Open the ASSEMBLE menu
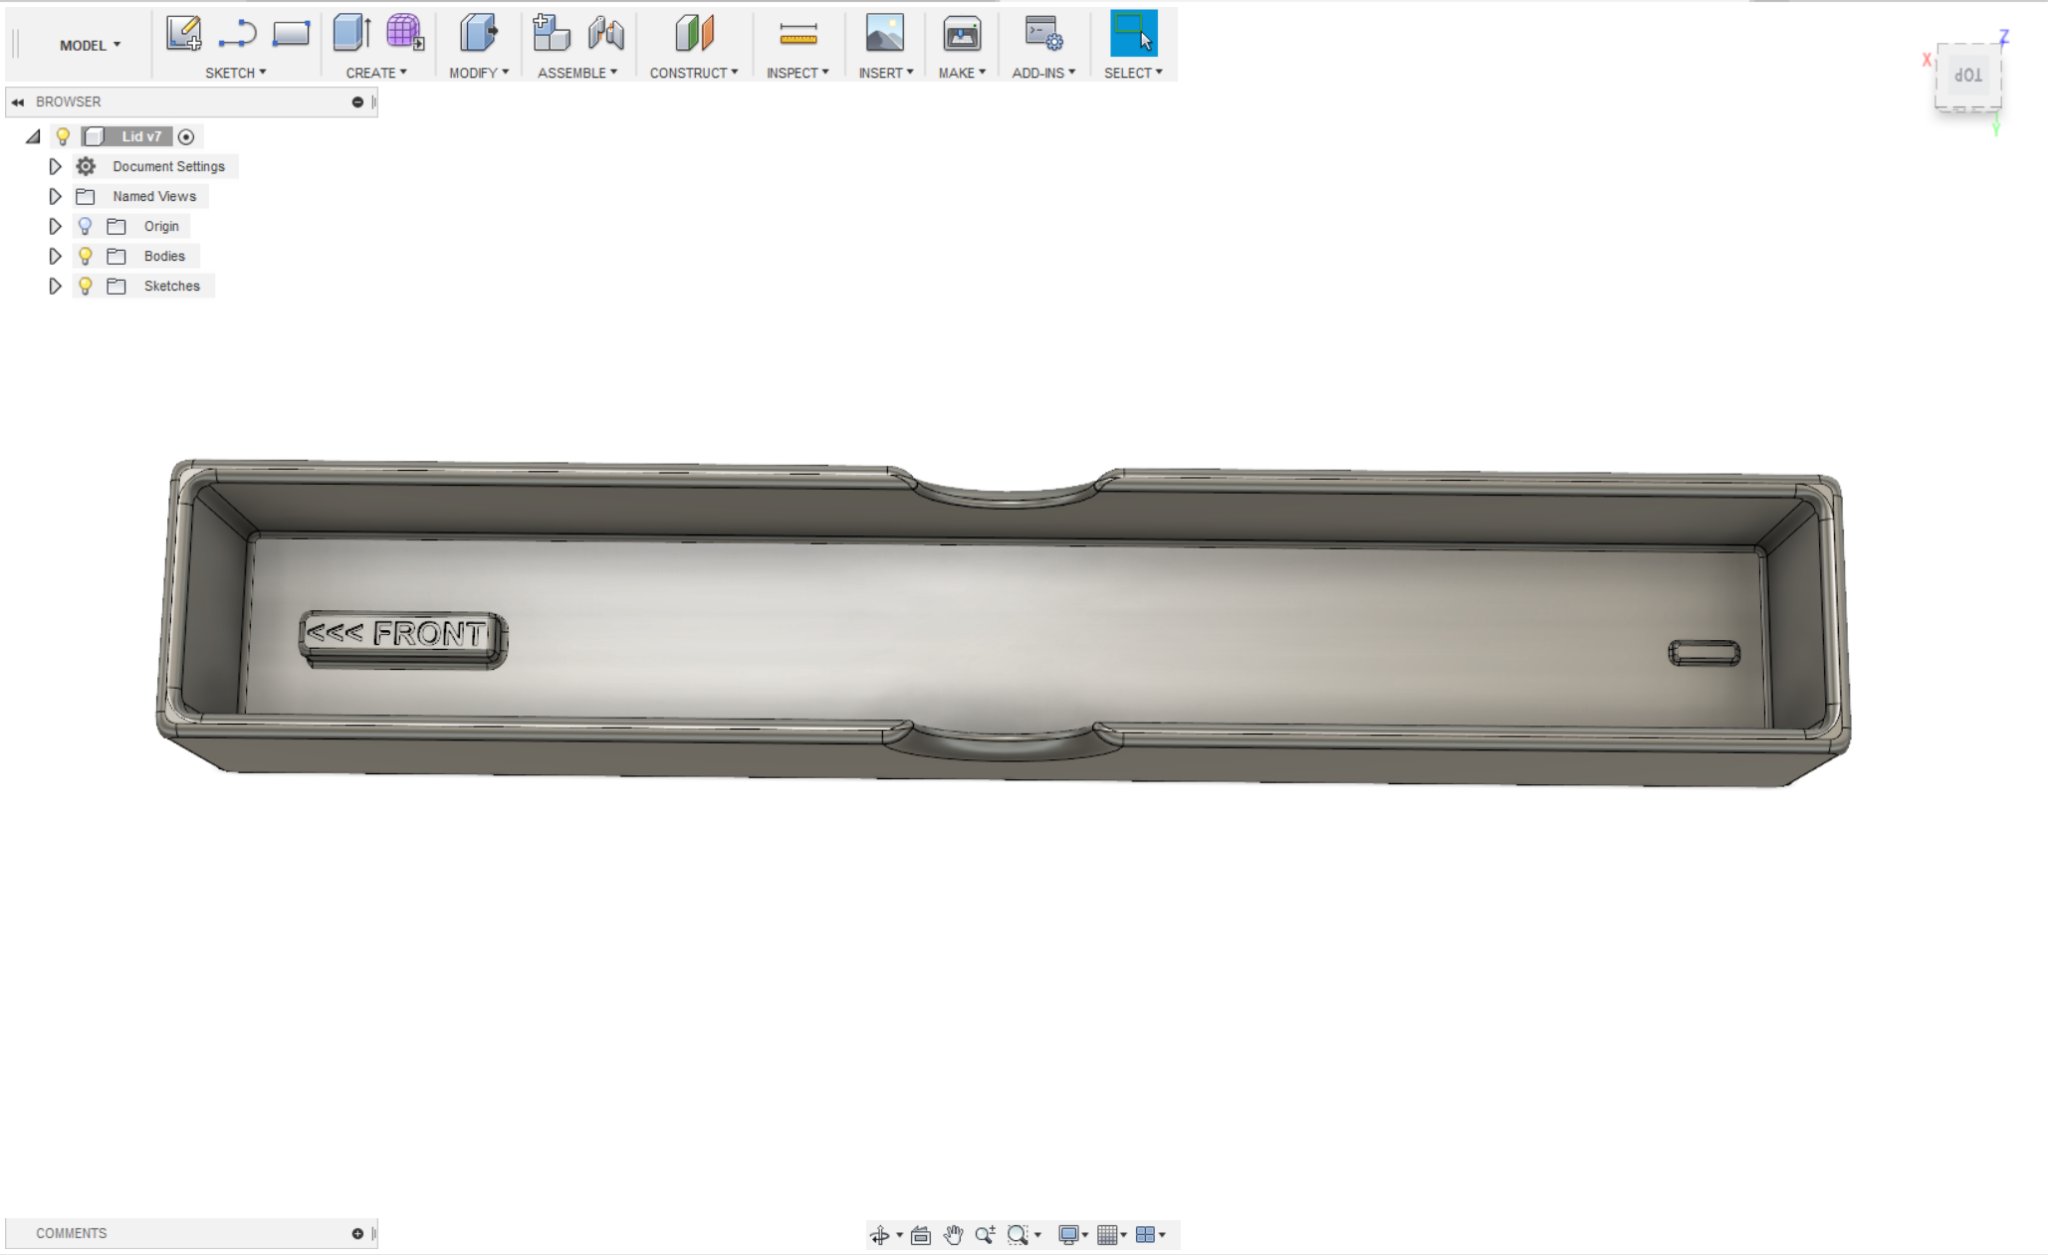2048x1255 pixels. [577, 73]
